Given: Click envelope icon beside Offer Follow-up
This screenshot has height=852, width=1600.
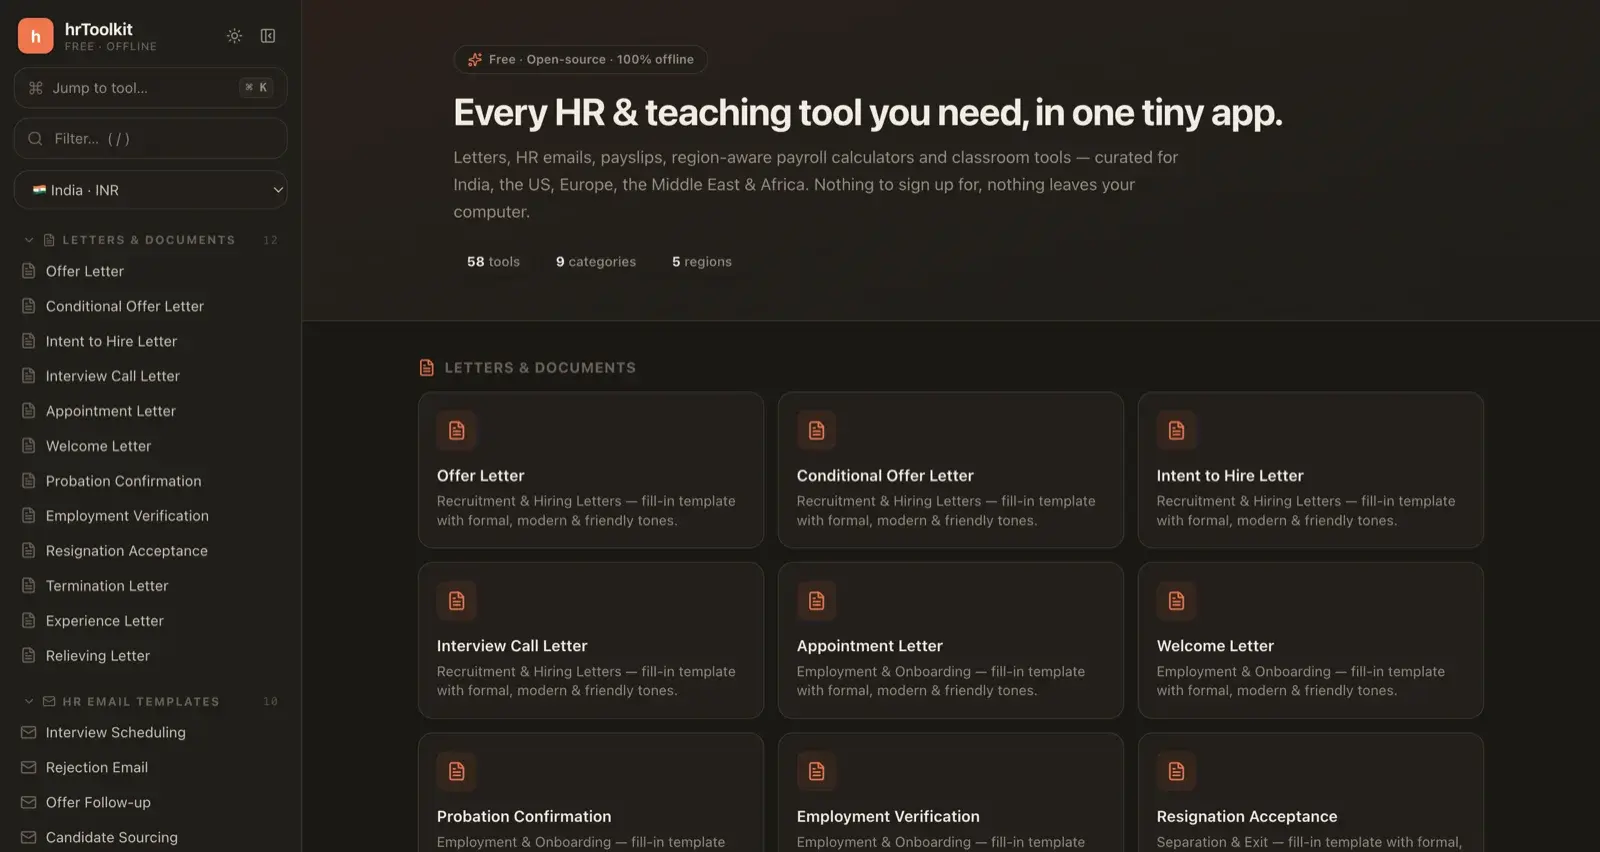Looking at the screenshot, I should tap(29, 803).
